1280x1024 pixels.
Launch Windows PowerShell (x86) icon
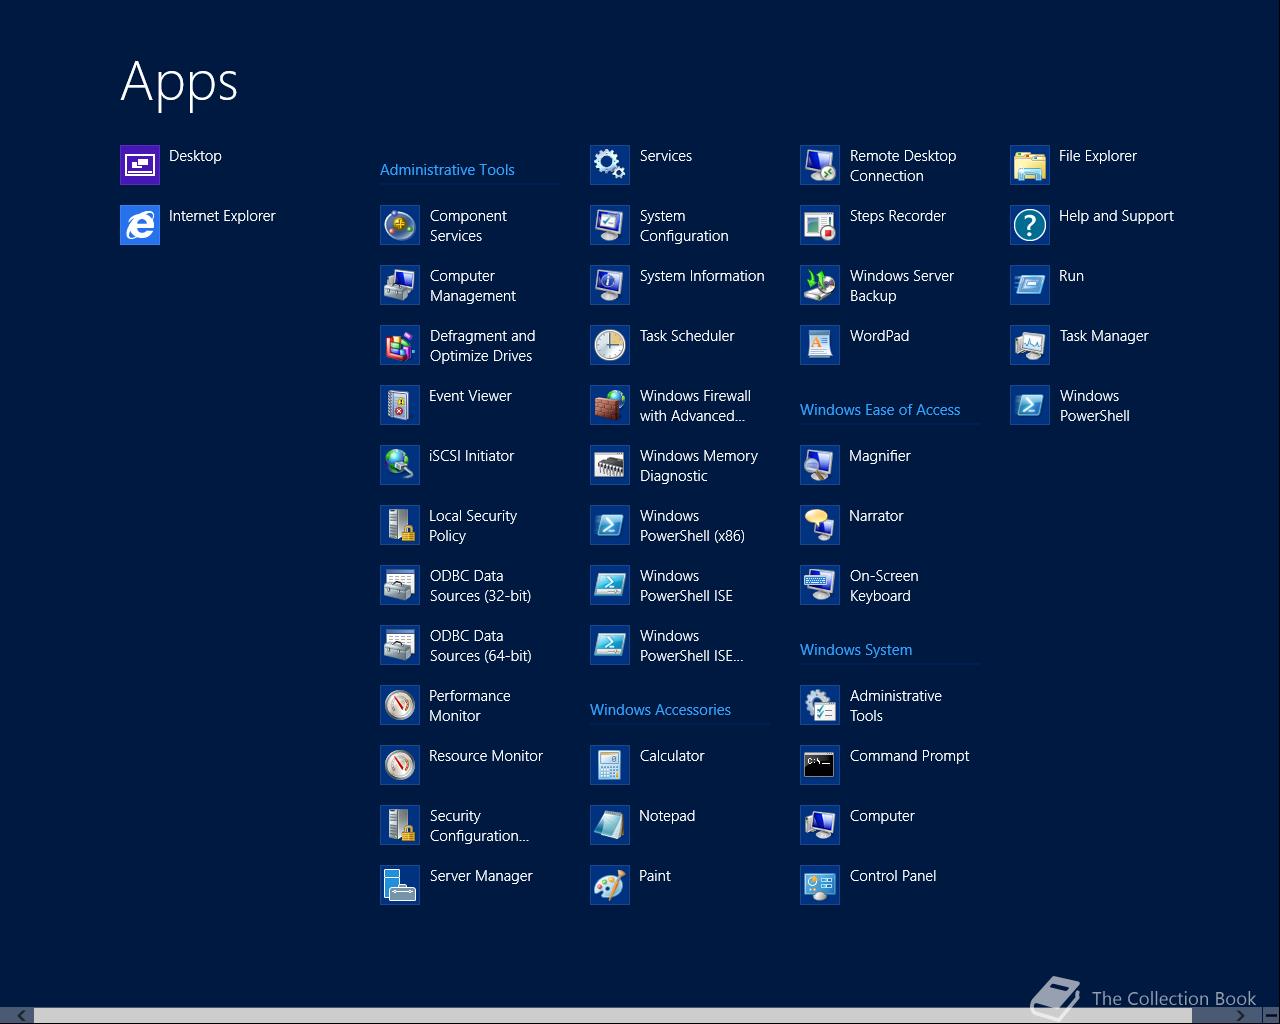[610, 525]
